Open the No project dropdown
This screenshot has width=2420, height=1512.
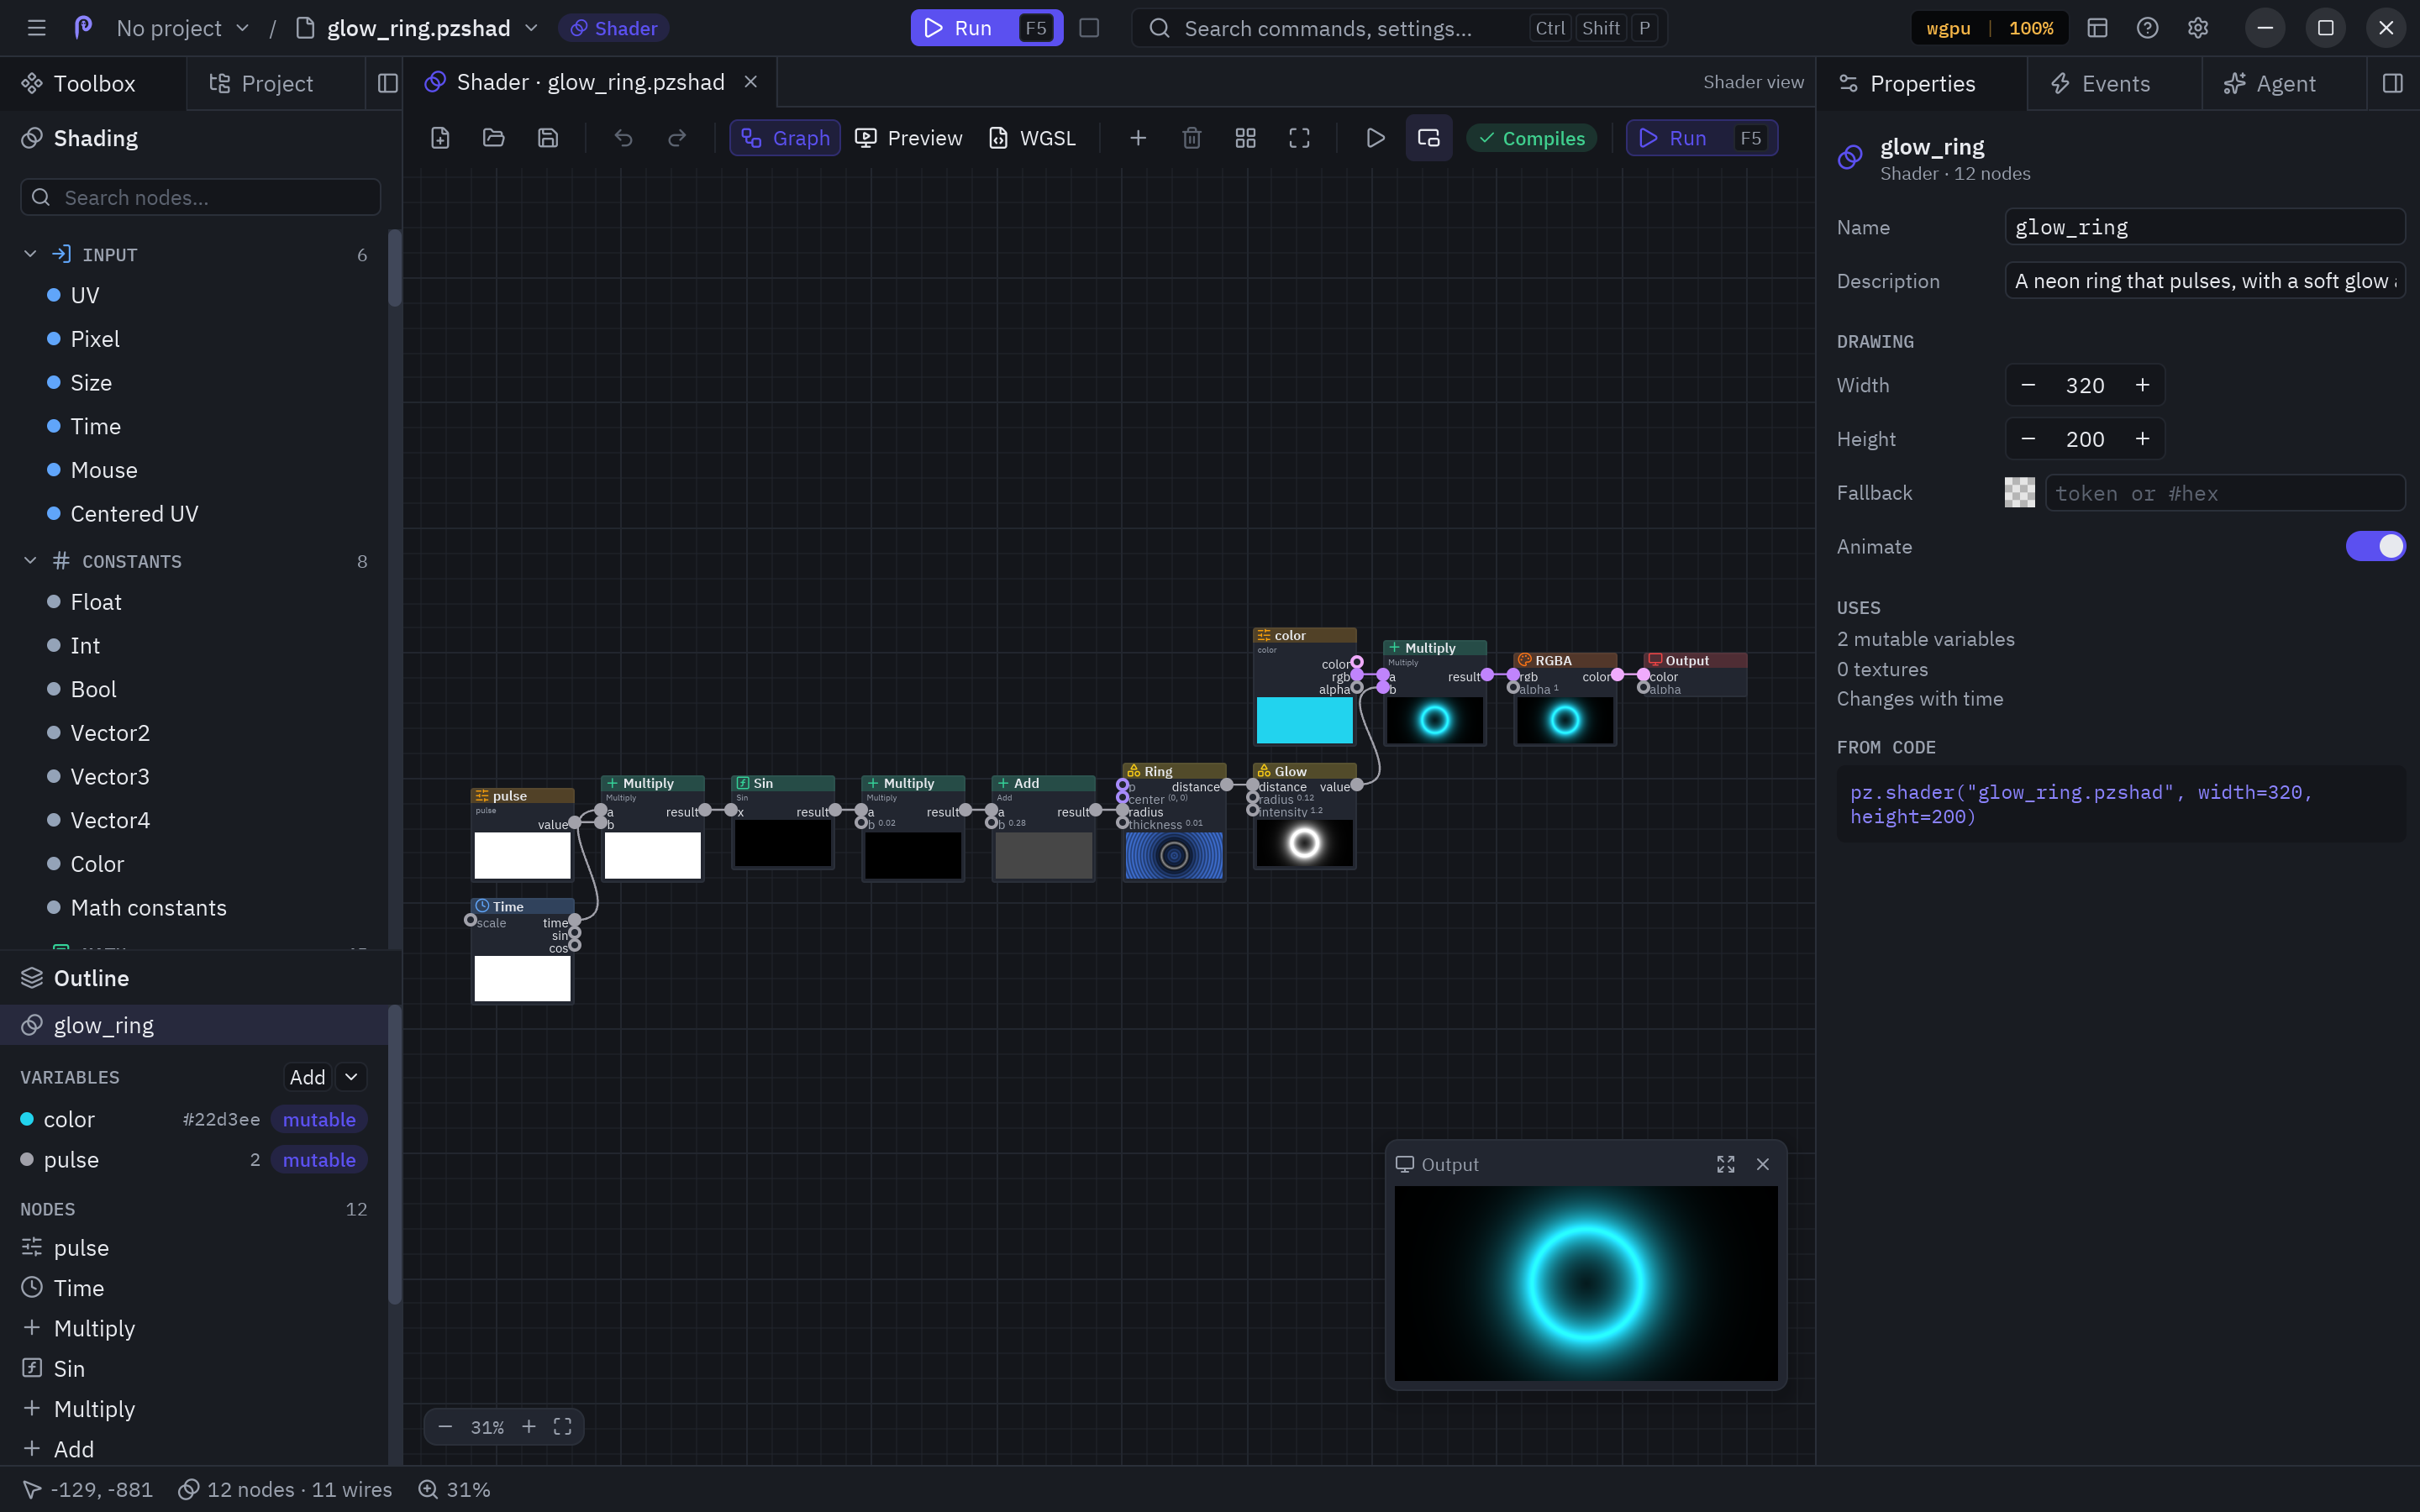coord(182,28)
